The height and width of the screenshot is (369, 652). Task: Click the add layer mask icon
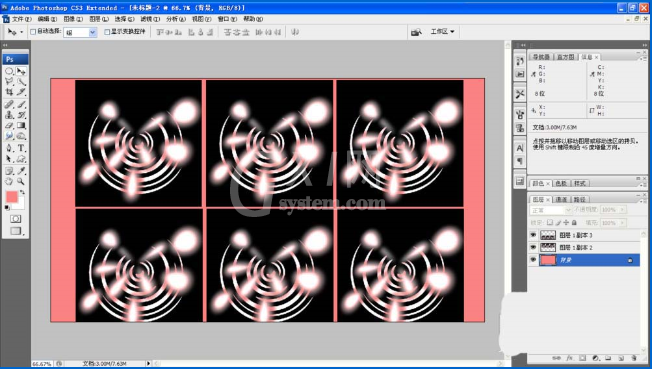coord(582,358)
